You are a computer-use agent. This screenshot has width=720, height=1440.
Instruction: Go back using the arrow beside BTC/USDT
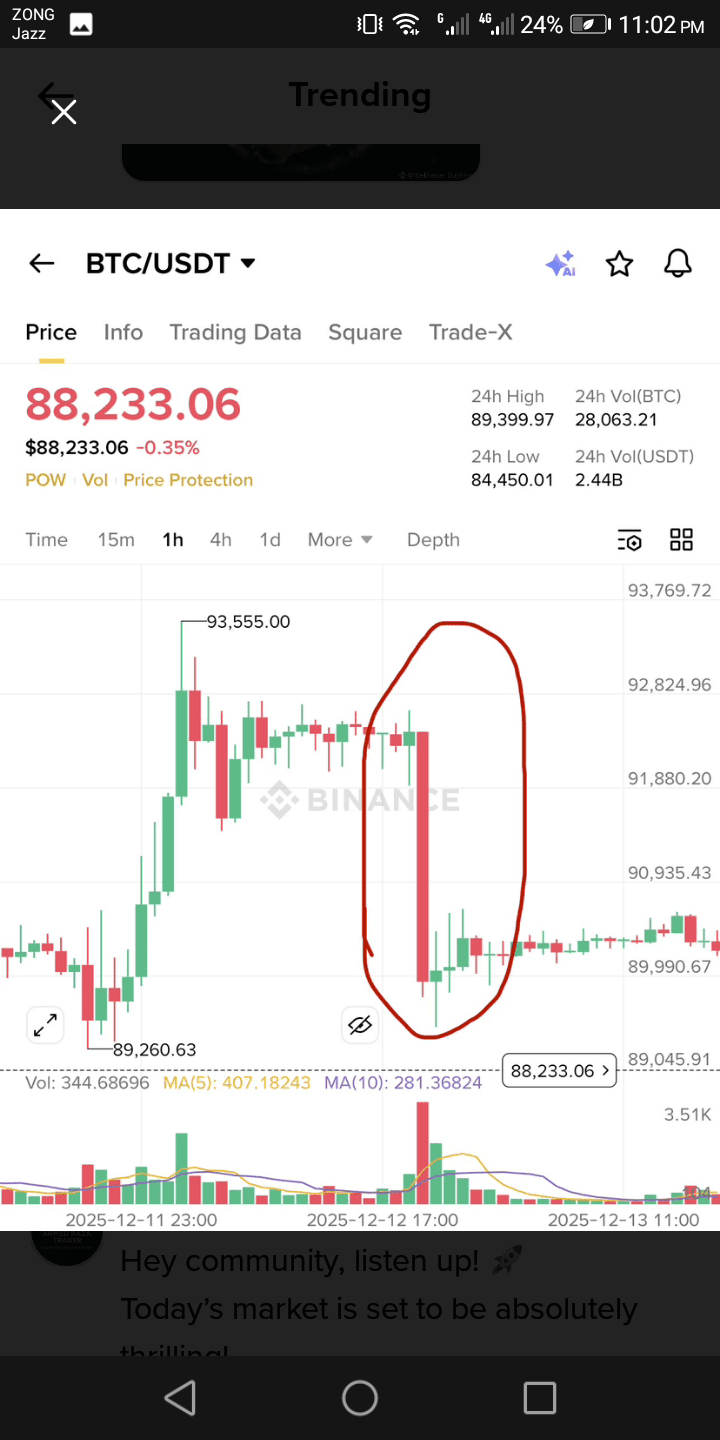(x=41, y=263)
